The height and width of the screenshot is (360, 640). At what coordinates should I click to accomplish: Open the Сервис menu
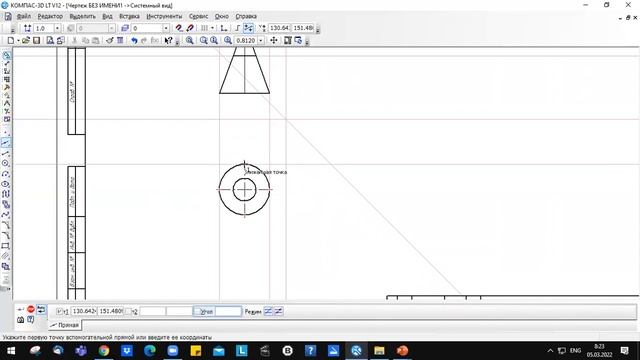198,16
